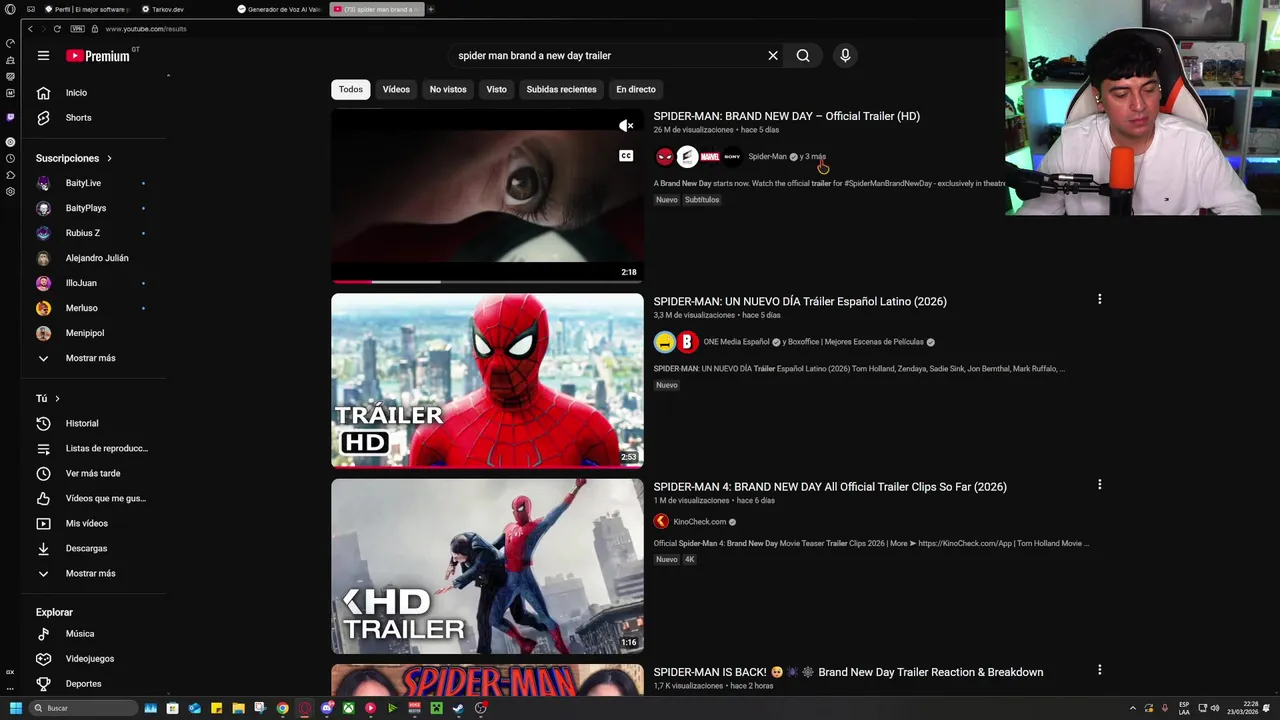Click the taskbar Buscar search box
Screen dimensions: 1280x720
click(x=82, y=708)
